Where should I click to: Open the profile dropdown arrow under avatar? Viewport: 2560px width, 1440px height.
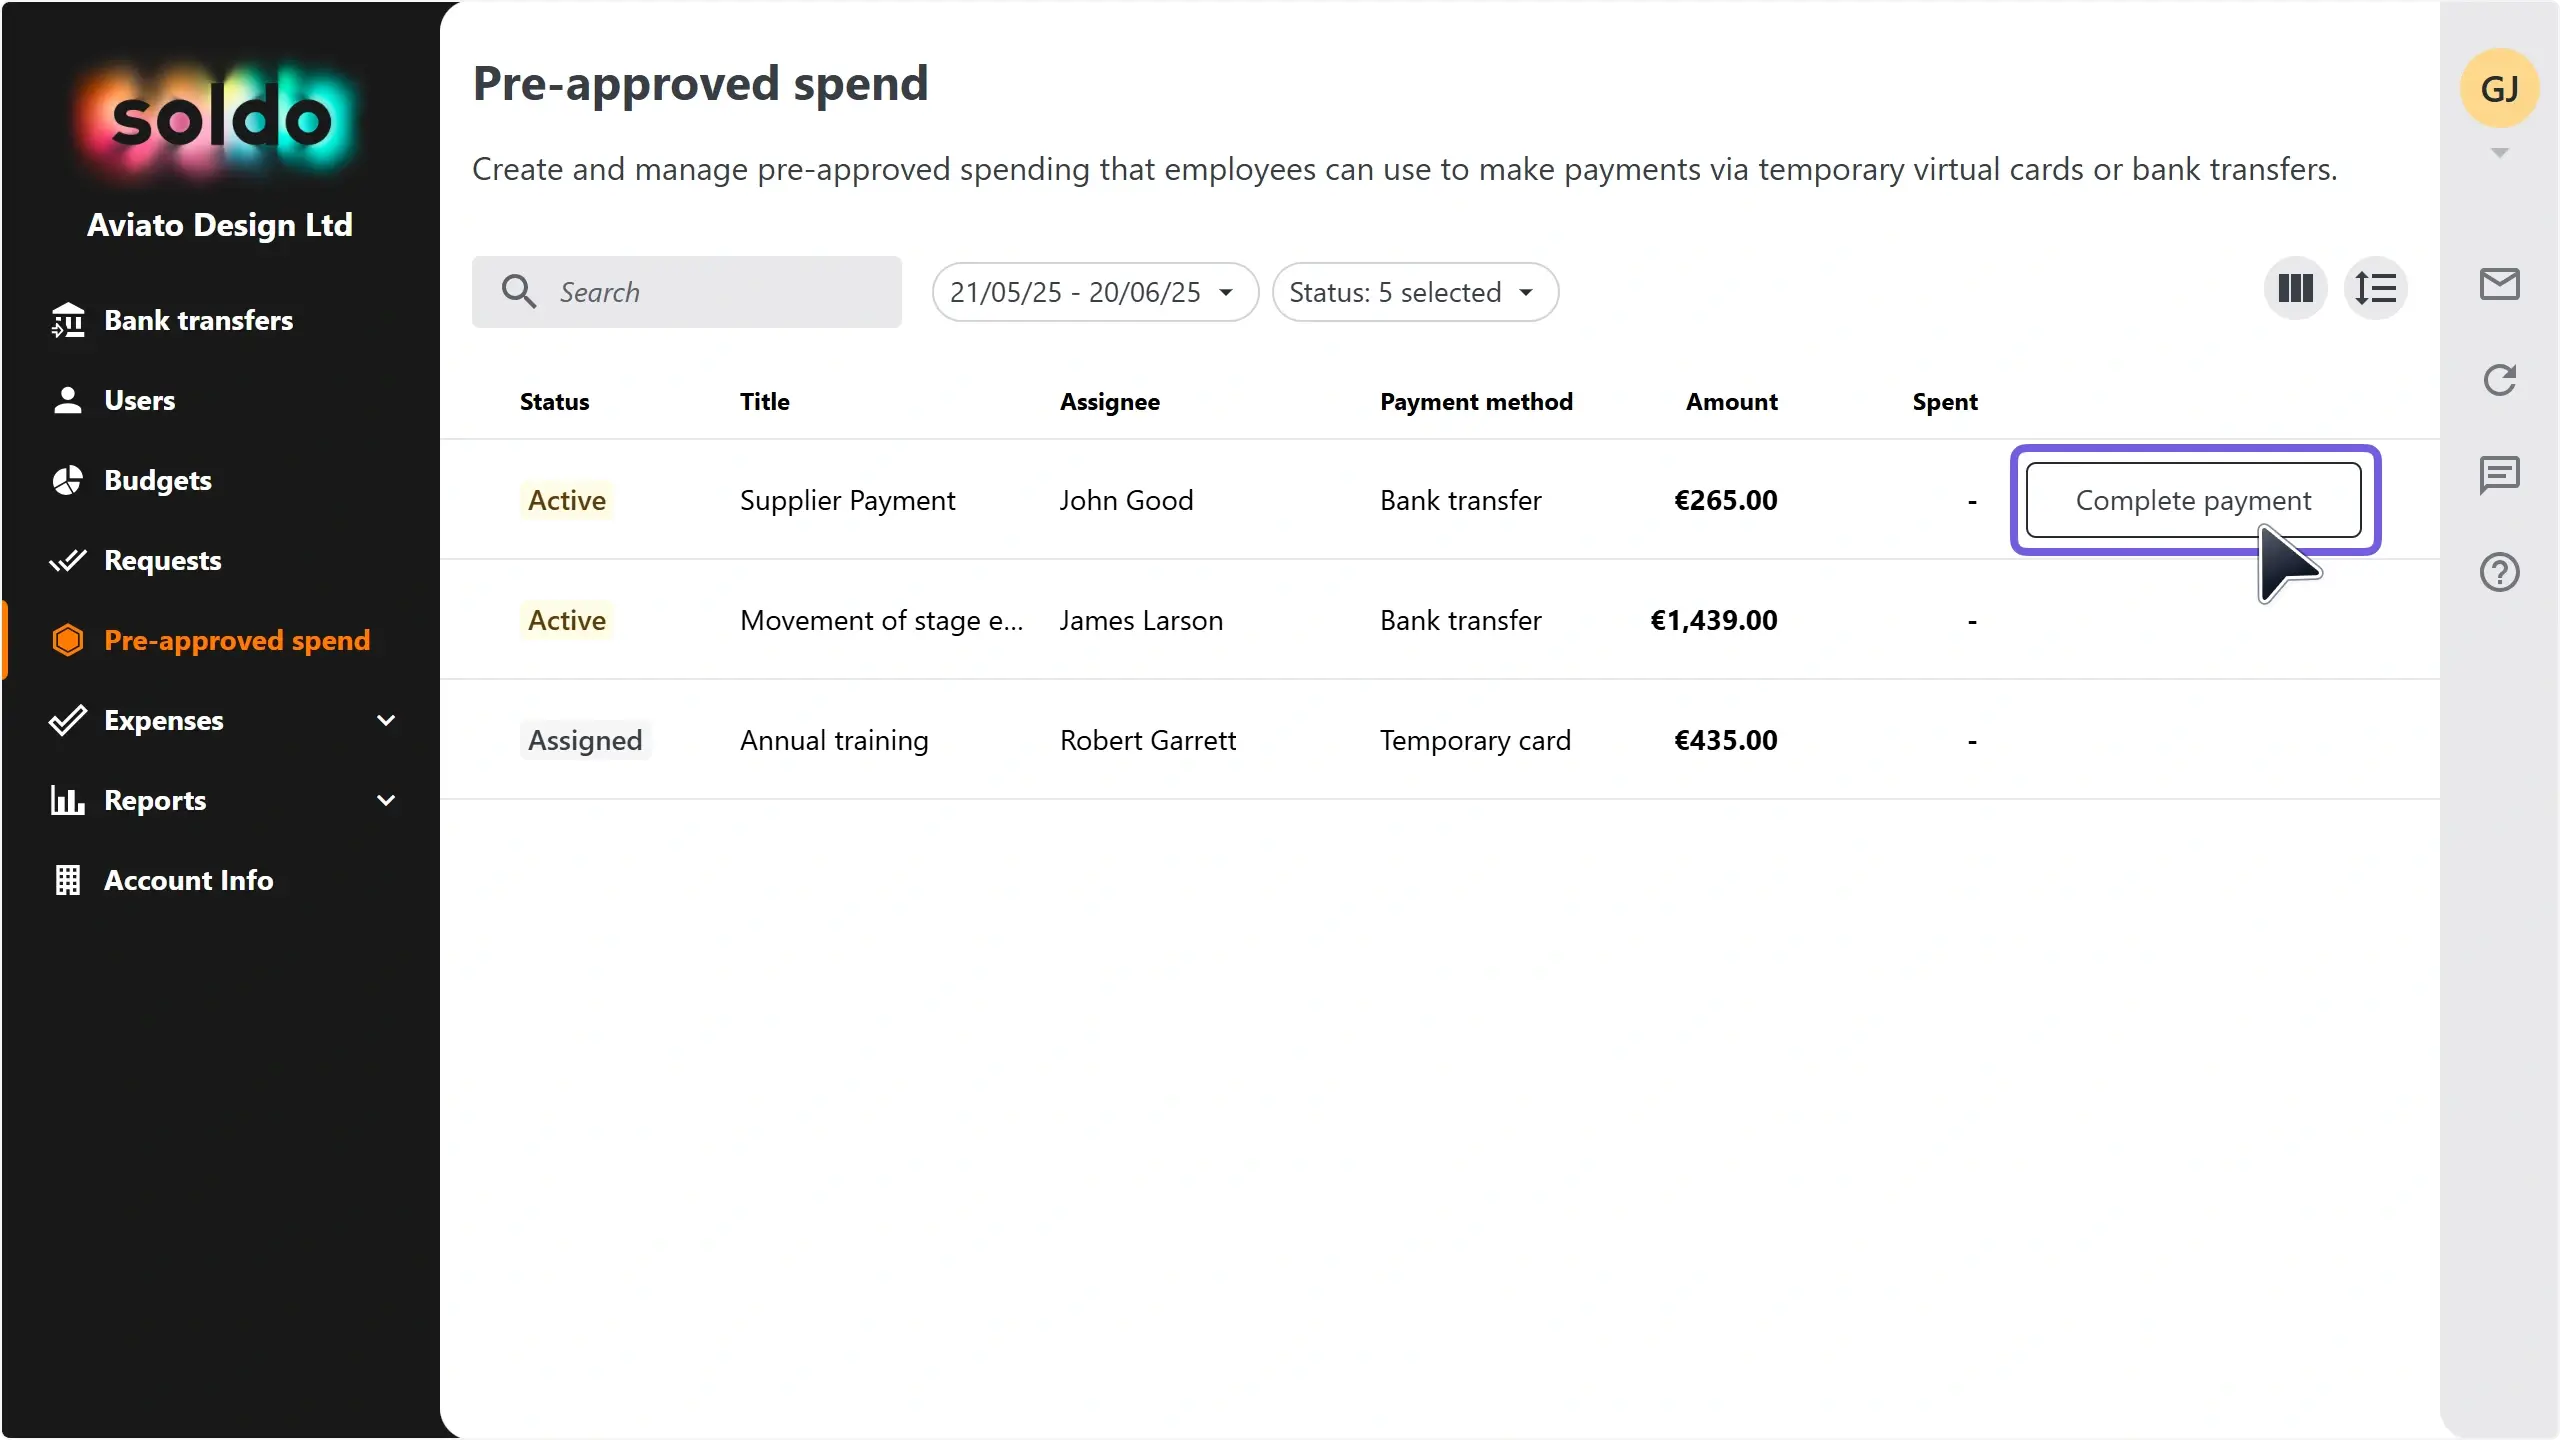point(2499,153)
